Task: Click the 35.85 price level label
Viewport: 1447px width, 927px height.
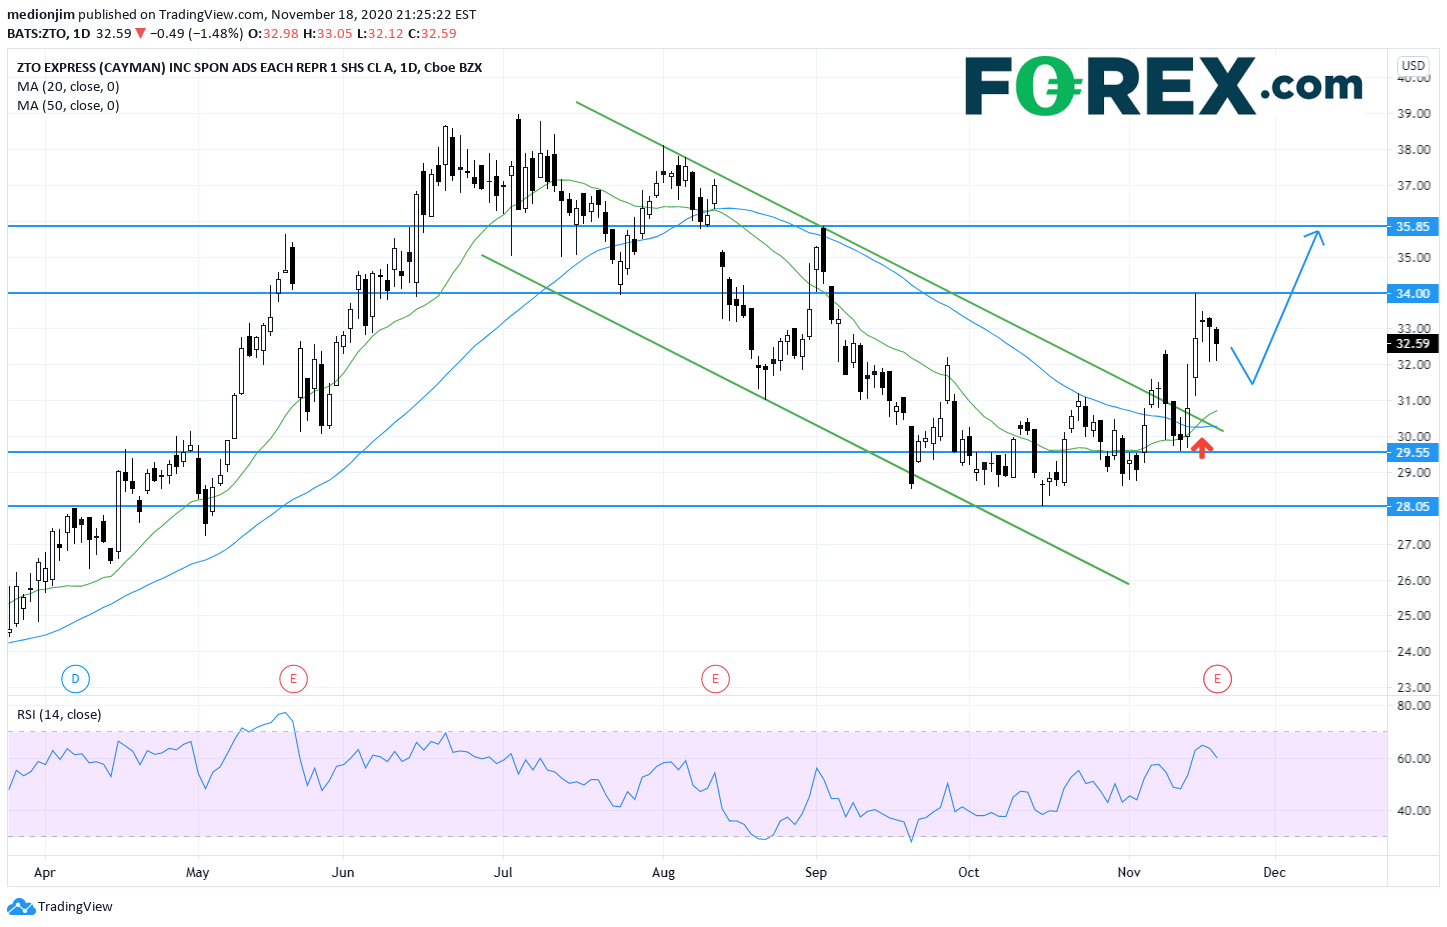Action: pos(1412,227)
